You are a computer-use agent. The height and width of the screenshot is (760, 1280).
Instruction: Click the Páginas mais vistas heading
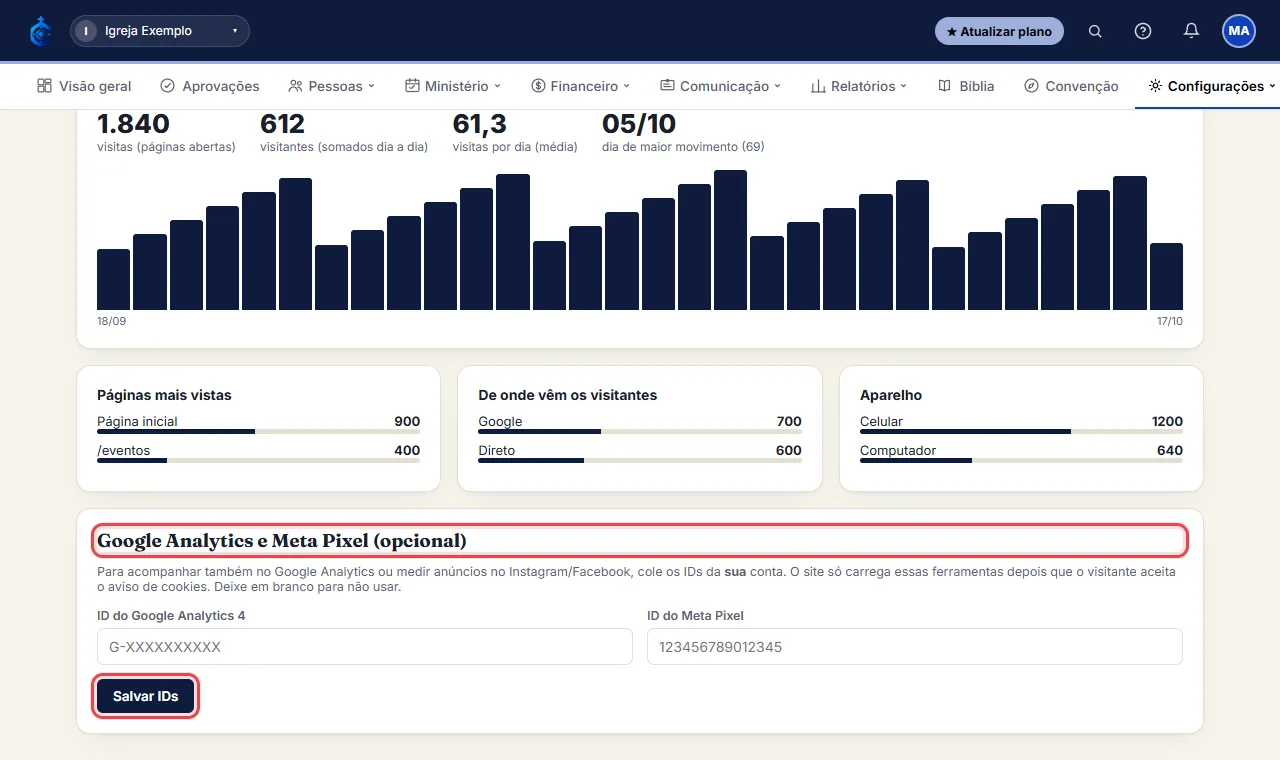pyautogui.click(x=164, y=395)
